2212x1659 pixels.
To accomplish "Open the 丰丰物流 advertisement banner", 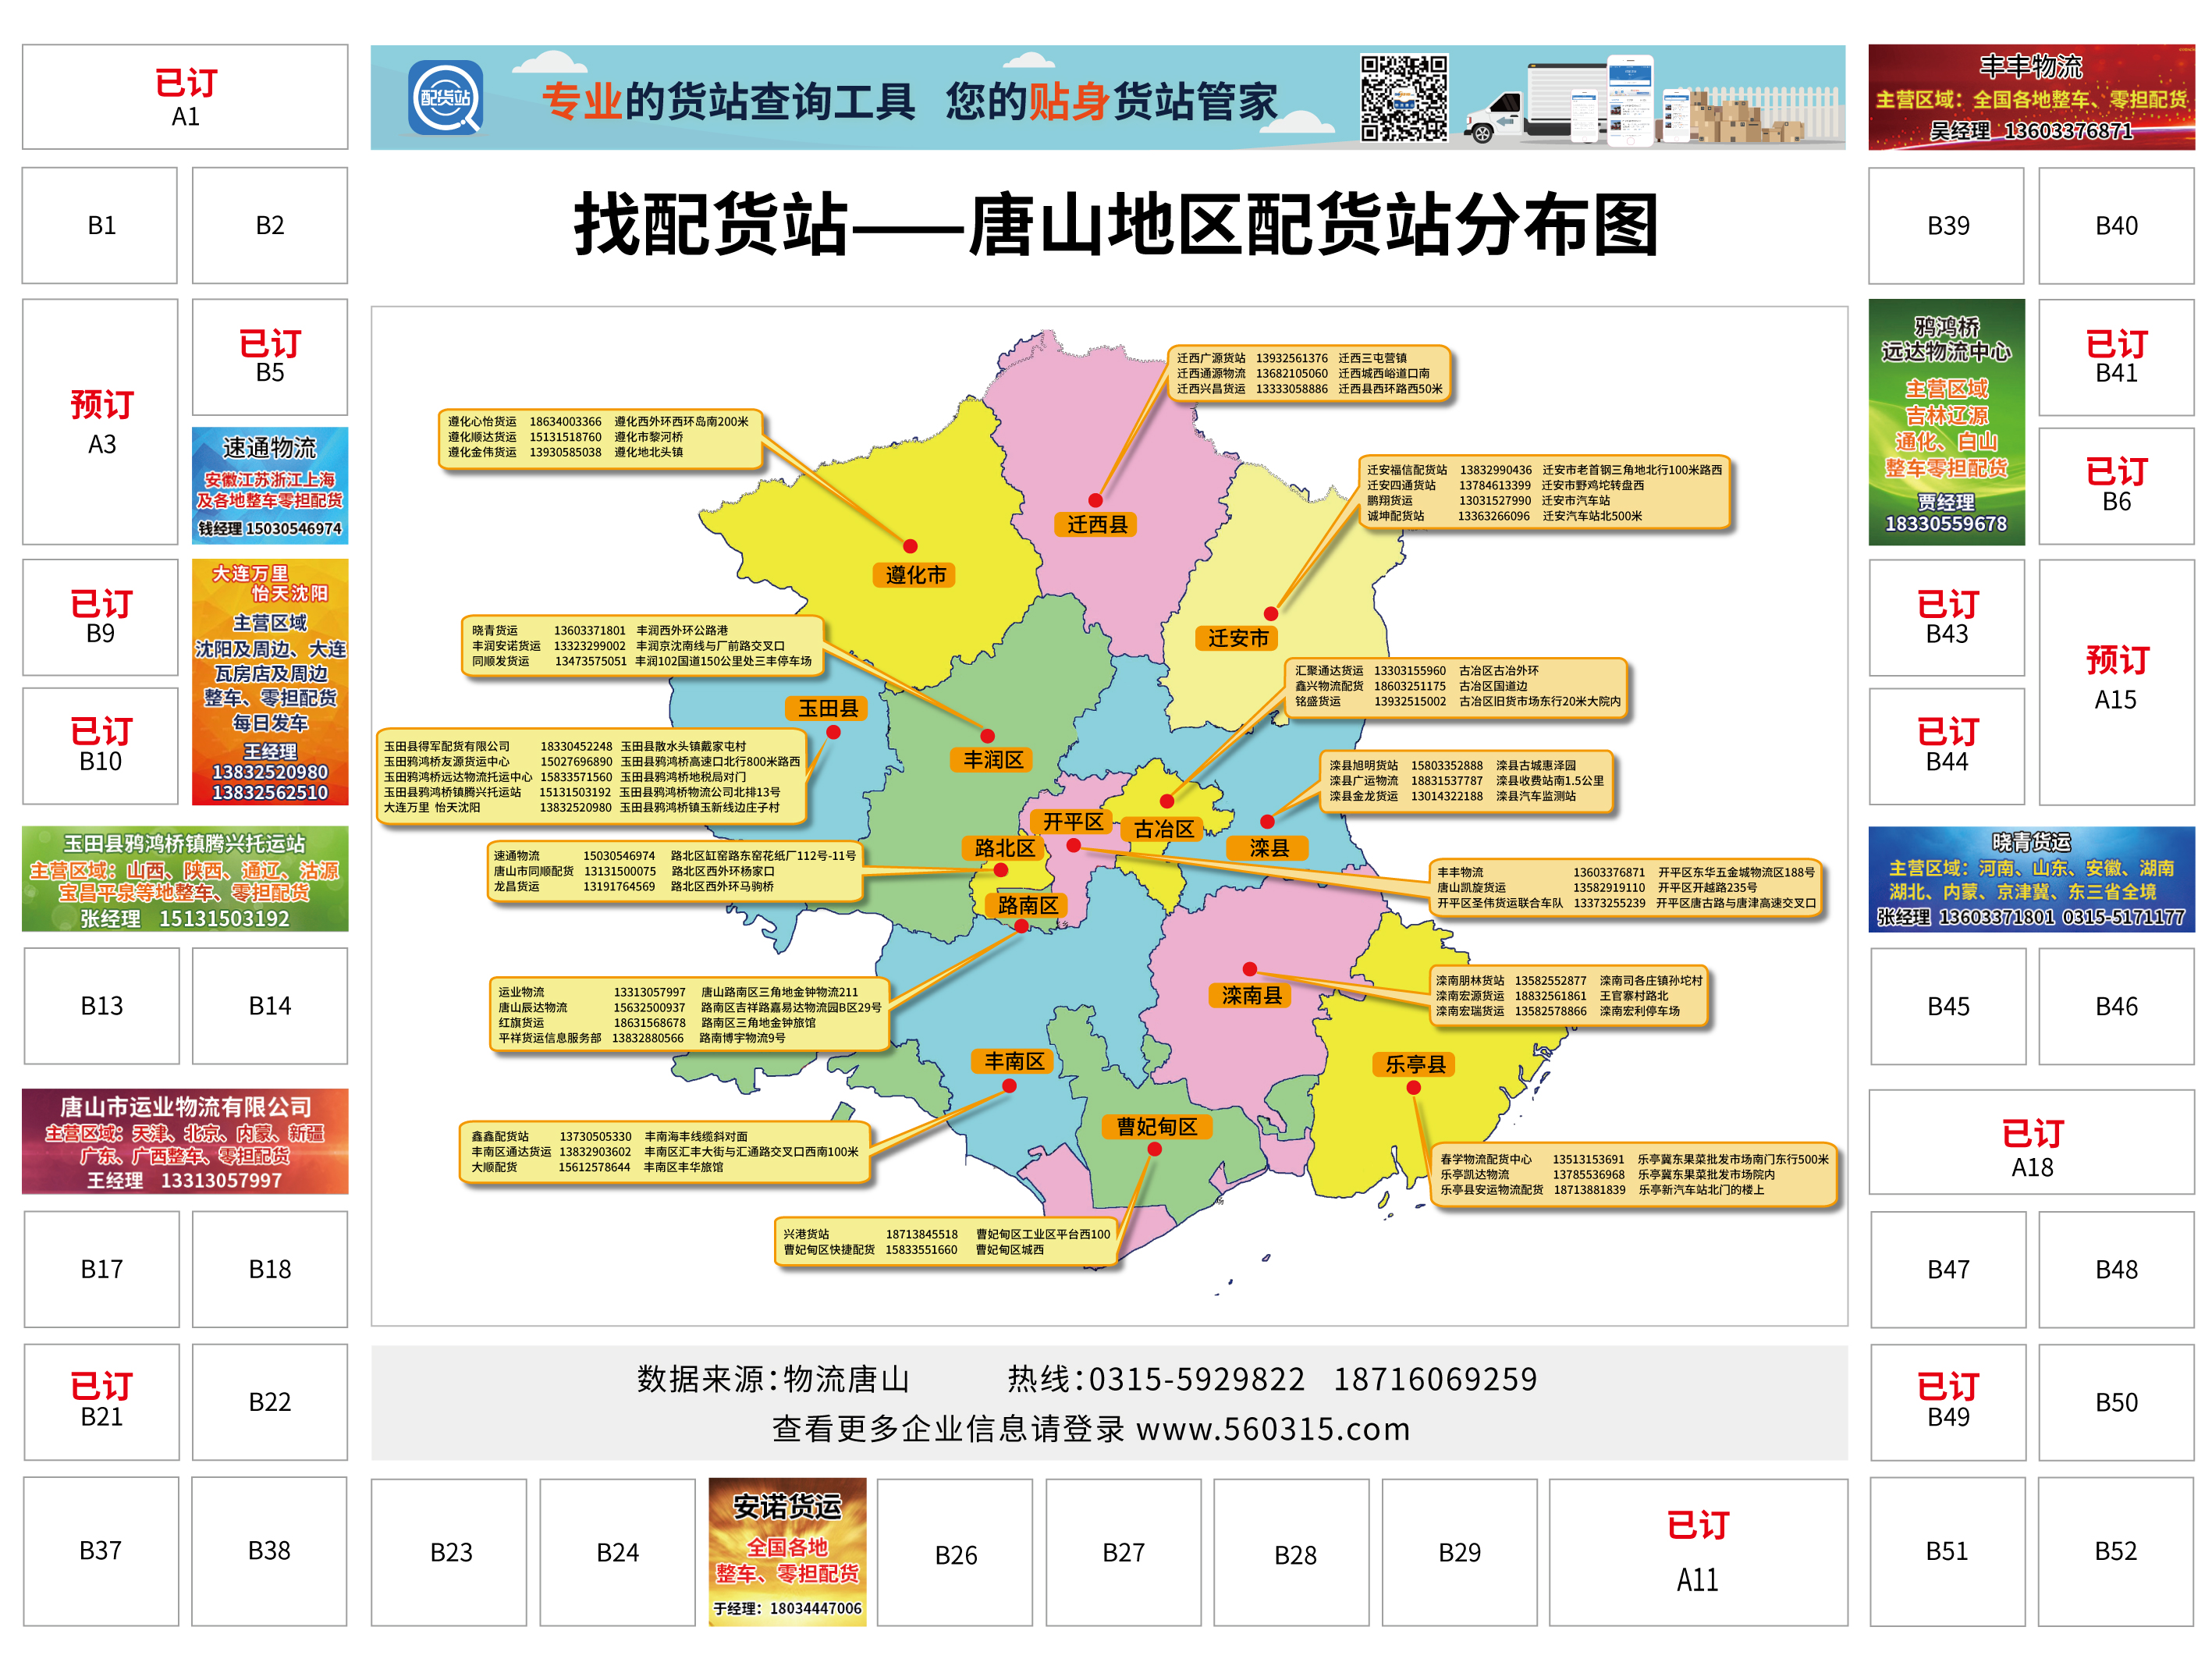I will [2031, 97].
